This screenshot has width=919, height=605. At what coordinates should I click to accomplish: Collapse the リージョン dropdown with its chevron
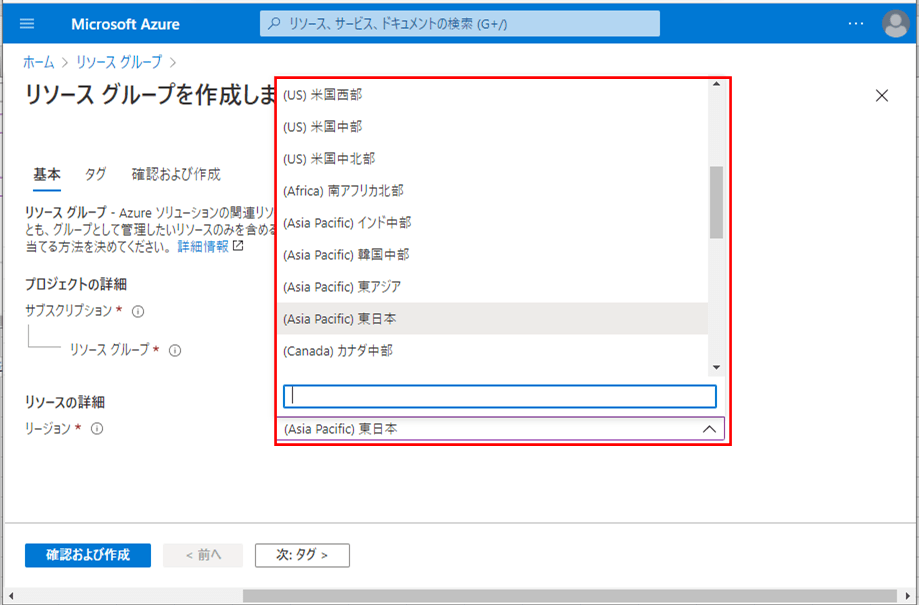pos(708,429)
